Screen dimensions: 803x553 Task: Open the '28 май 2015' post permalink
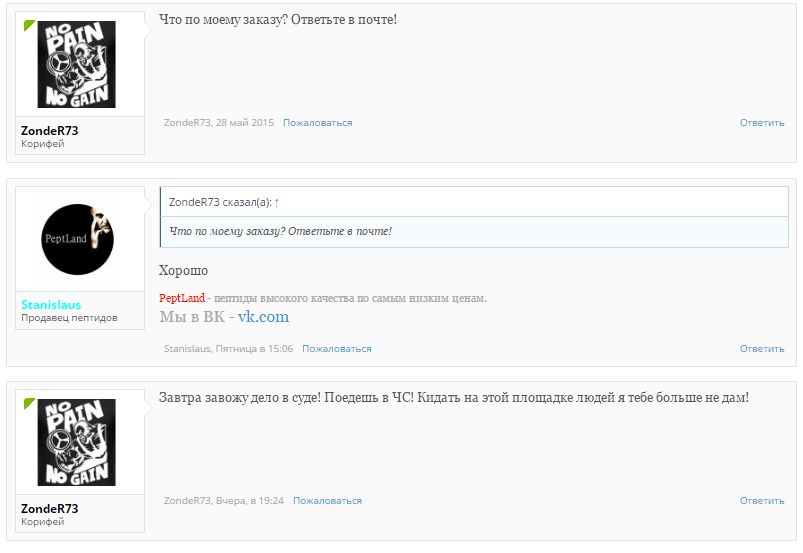point(245,123)
